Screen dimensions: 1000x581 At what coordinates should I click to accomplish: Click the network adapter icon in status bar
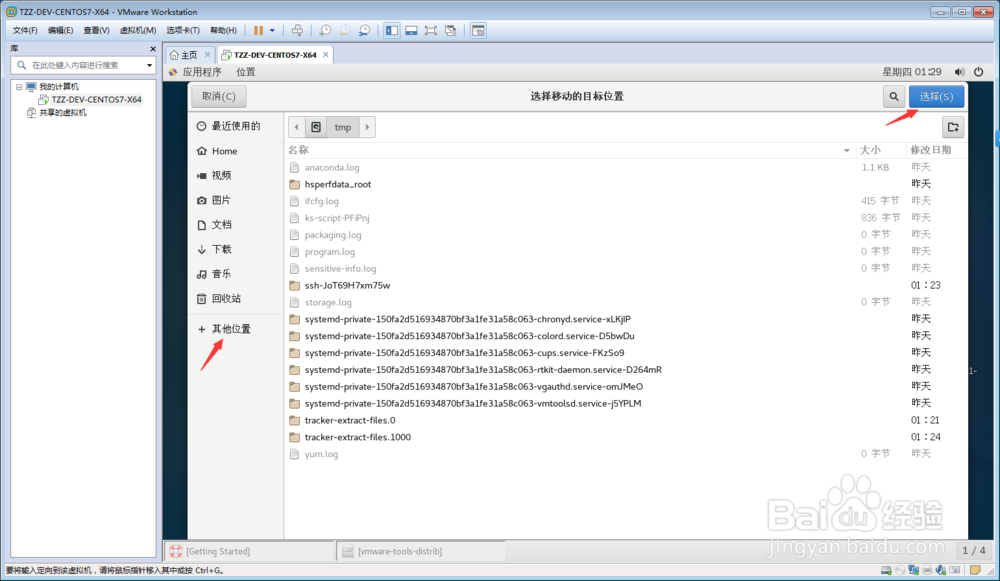pos(913,570)
